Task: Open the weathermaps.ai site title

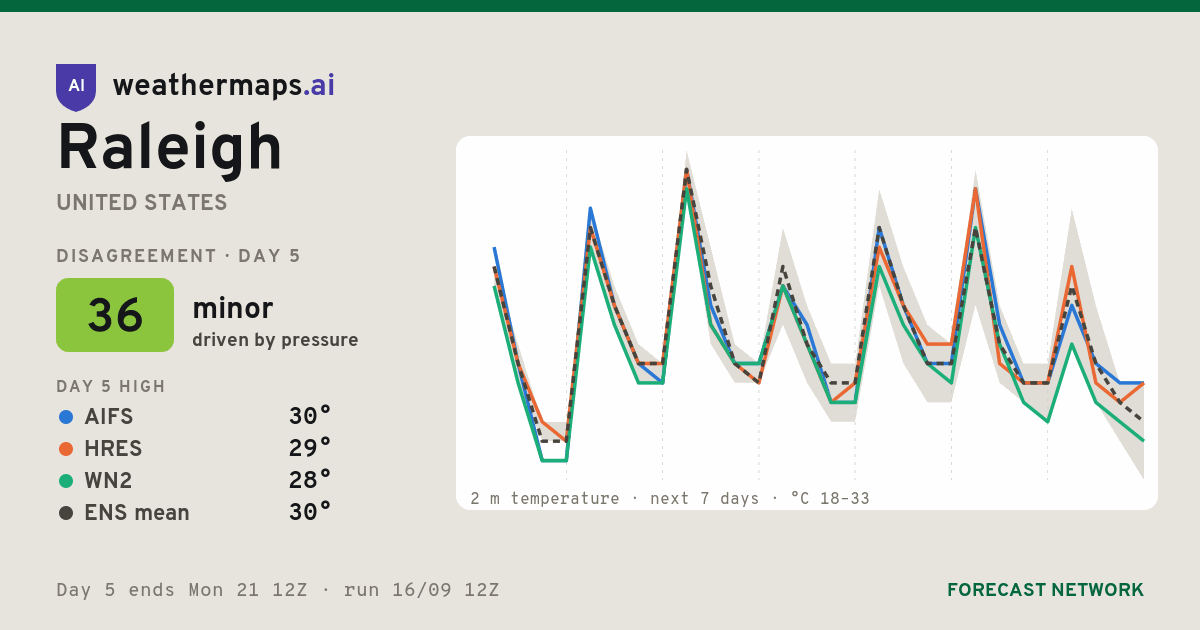Action: tap(224, 85)
